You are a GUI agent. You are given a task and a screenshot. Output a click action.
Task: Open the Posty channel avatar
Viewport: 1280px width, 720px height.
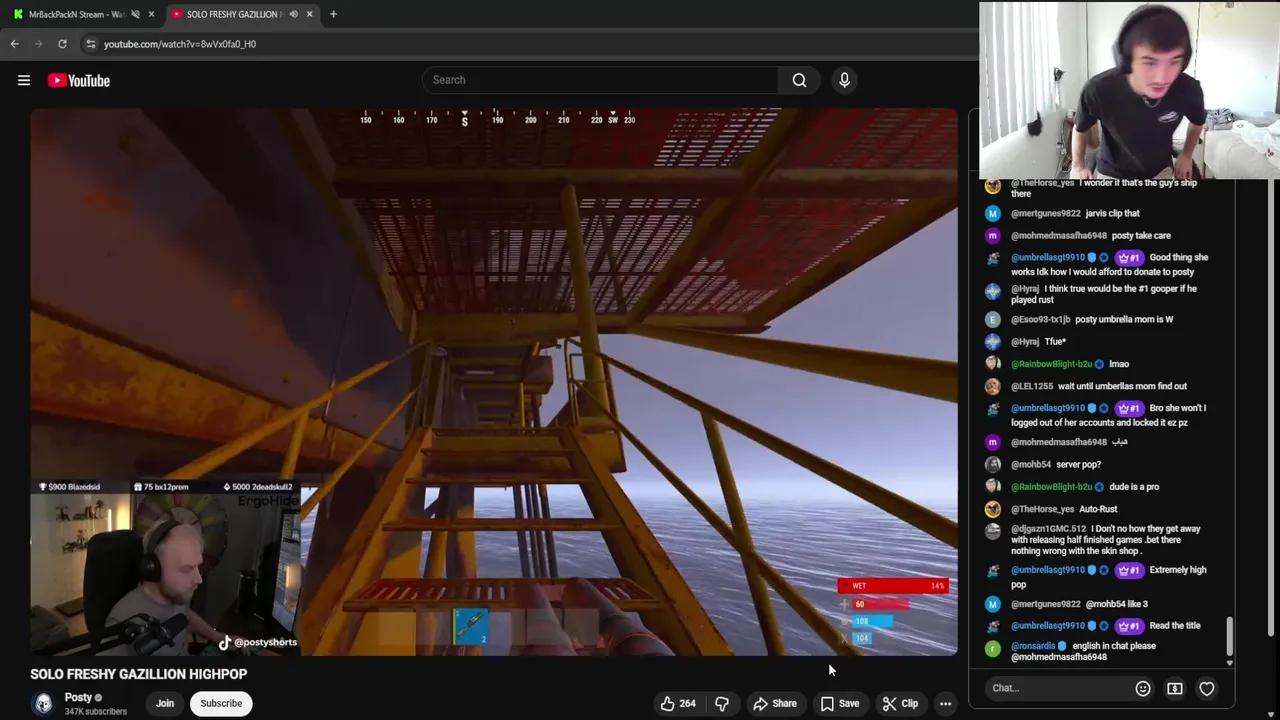click(43, 704)
